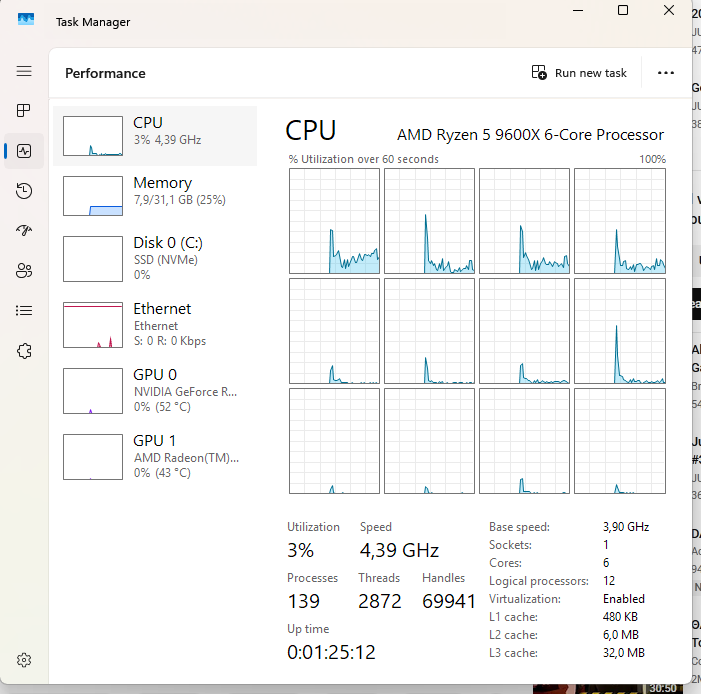Click the % Utilization over 60 seconds label
Viewport: 701px width, 694px height.
click(363, 159)
